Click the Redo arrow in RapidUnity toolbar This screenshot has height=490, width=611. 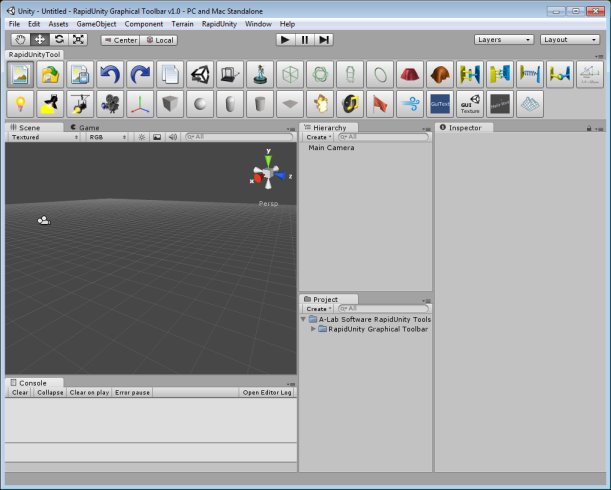tap(139, 74)
